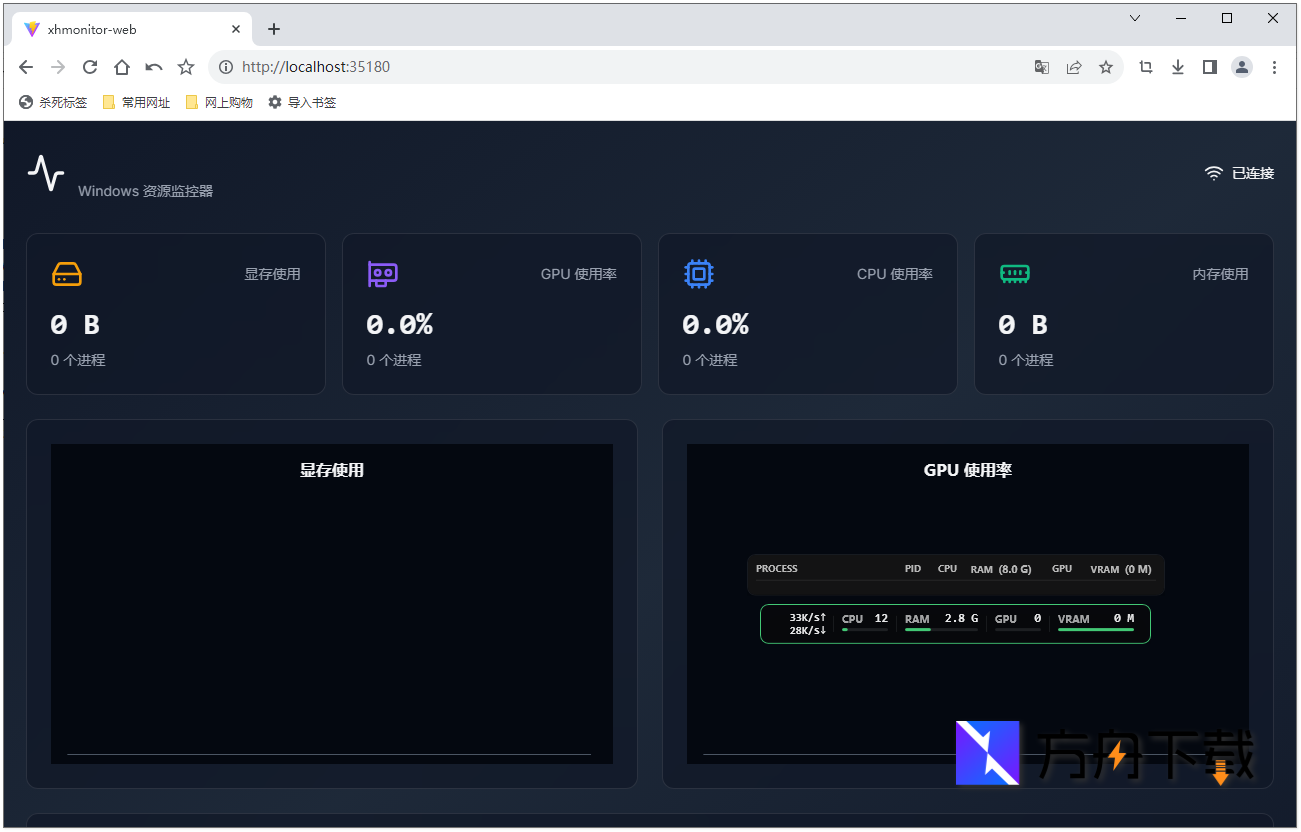This screenshot has width=1301, height=832.
Task: Reload the page with refresh icon
Action: click(x=90, y=67)
